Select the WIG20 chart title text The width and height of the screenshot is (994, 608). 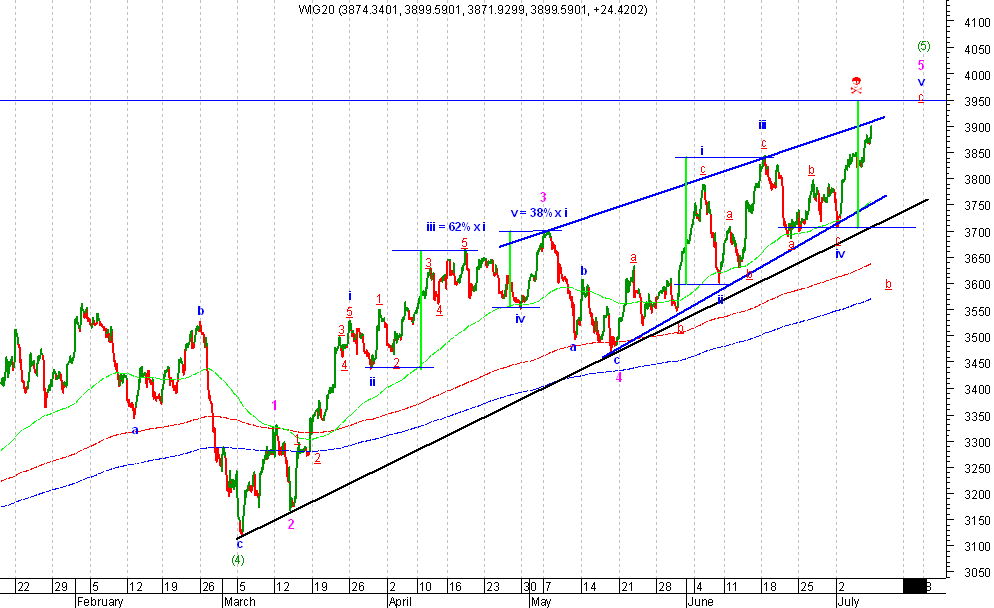click(473, 10)
